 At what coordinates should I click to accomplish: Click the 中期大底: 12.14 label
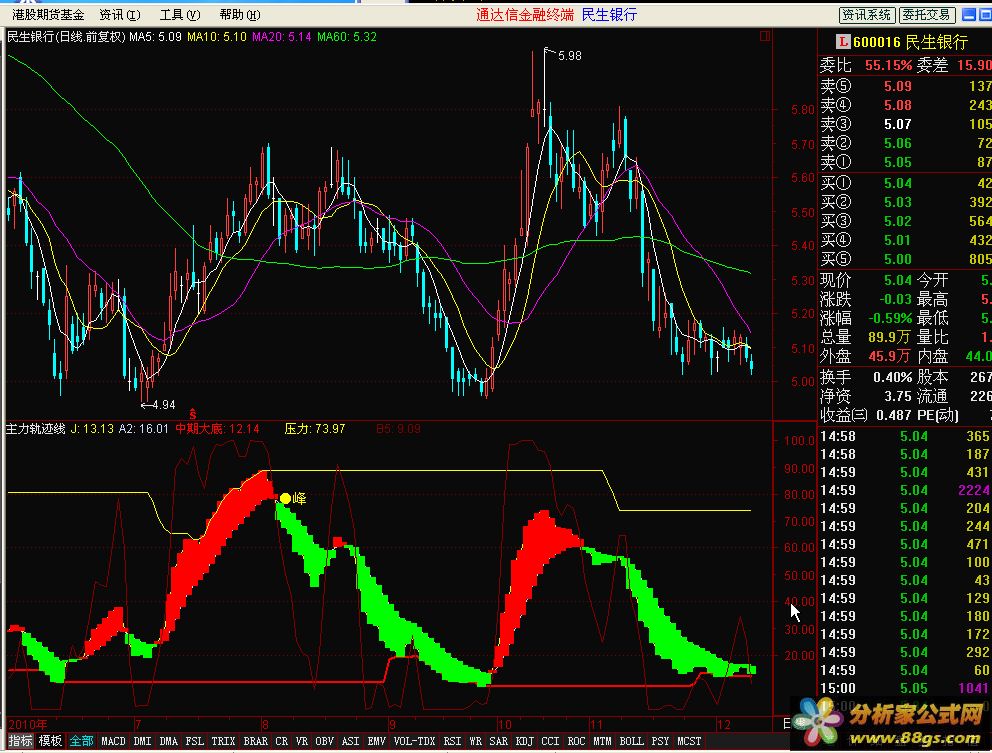tap(217, 428)
